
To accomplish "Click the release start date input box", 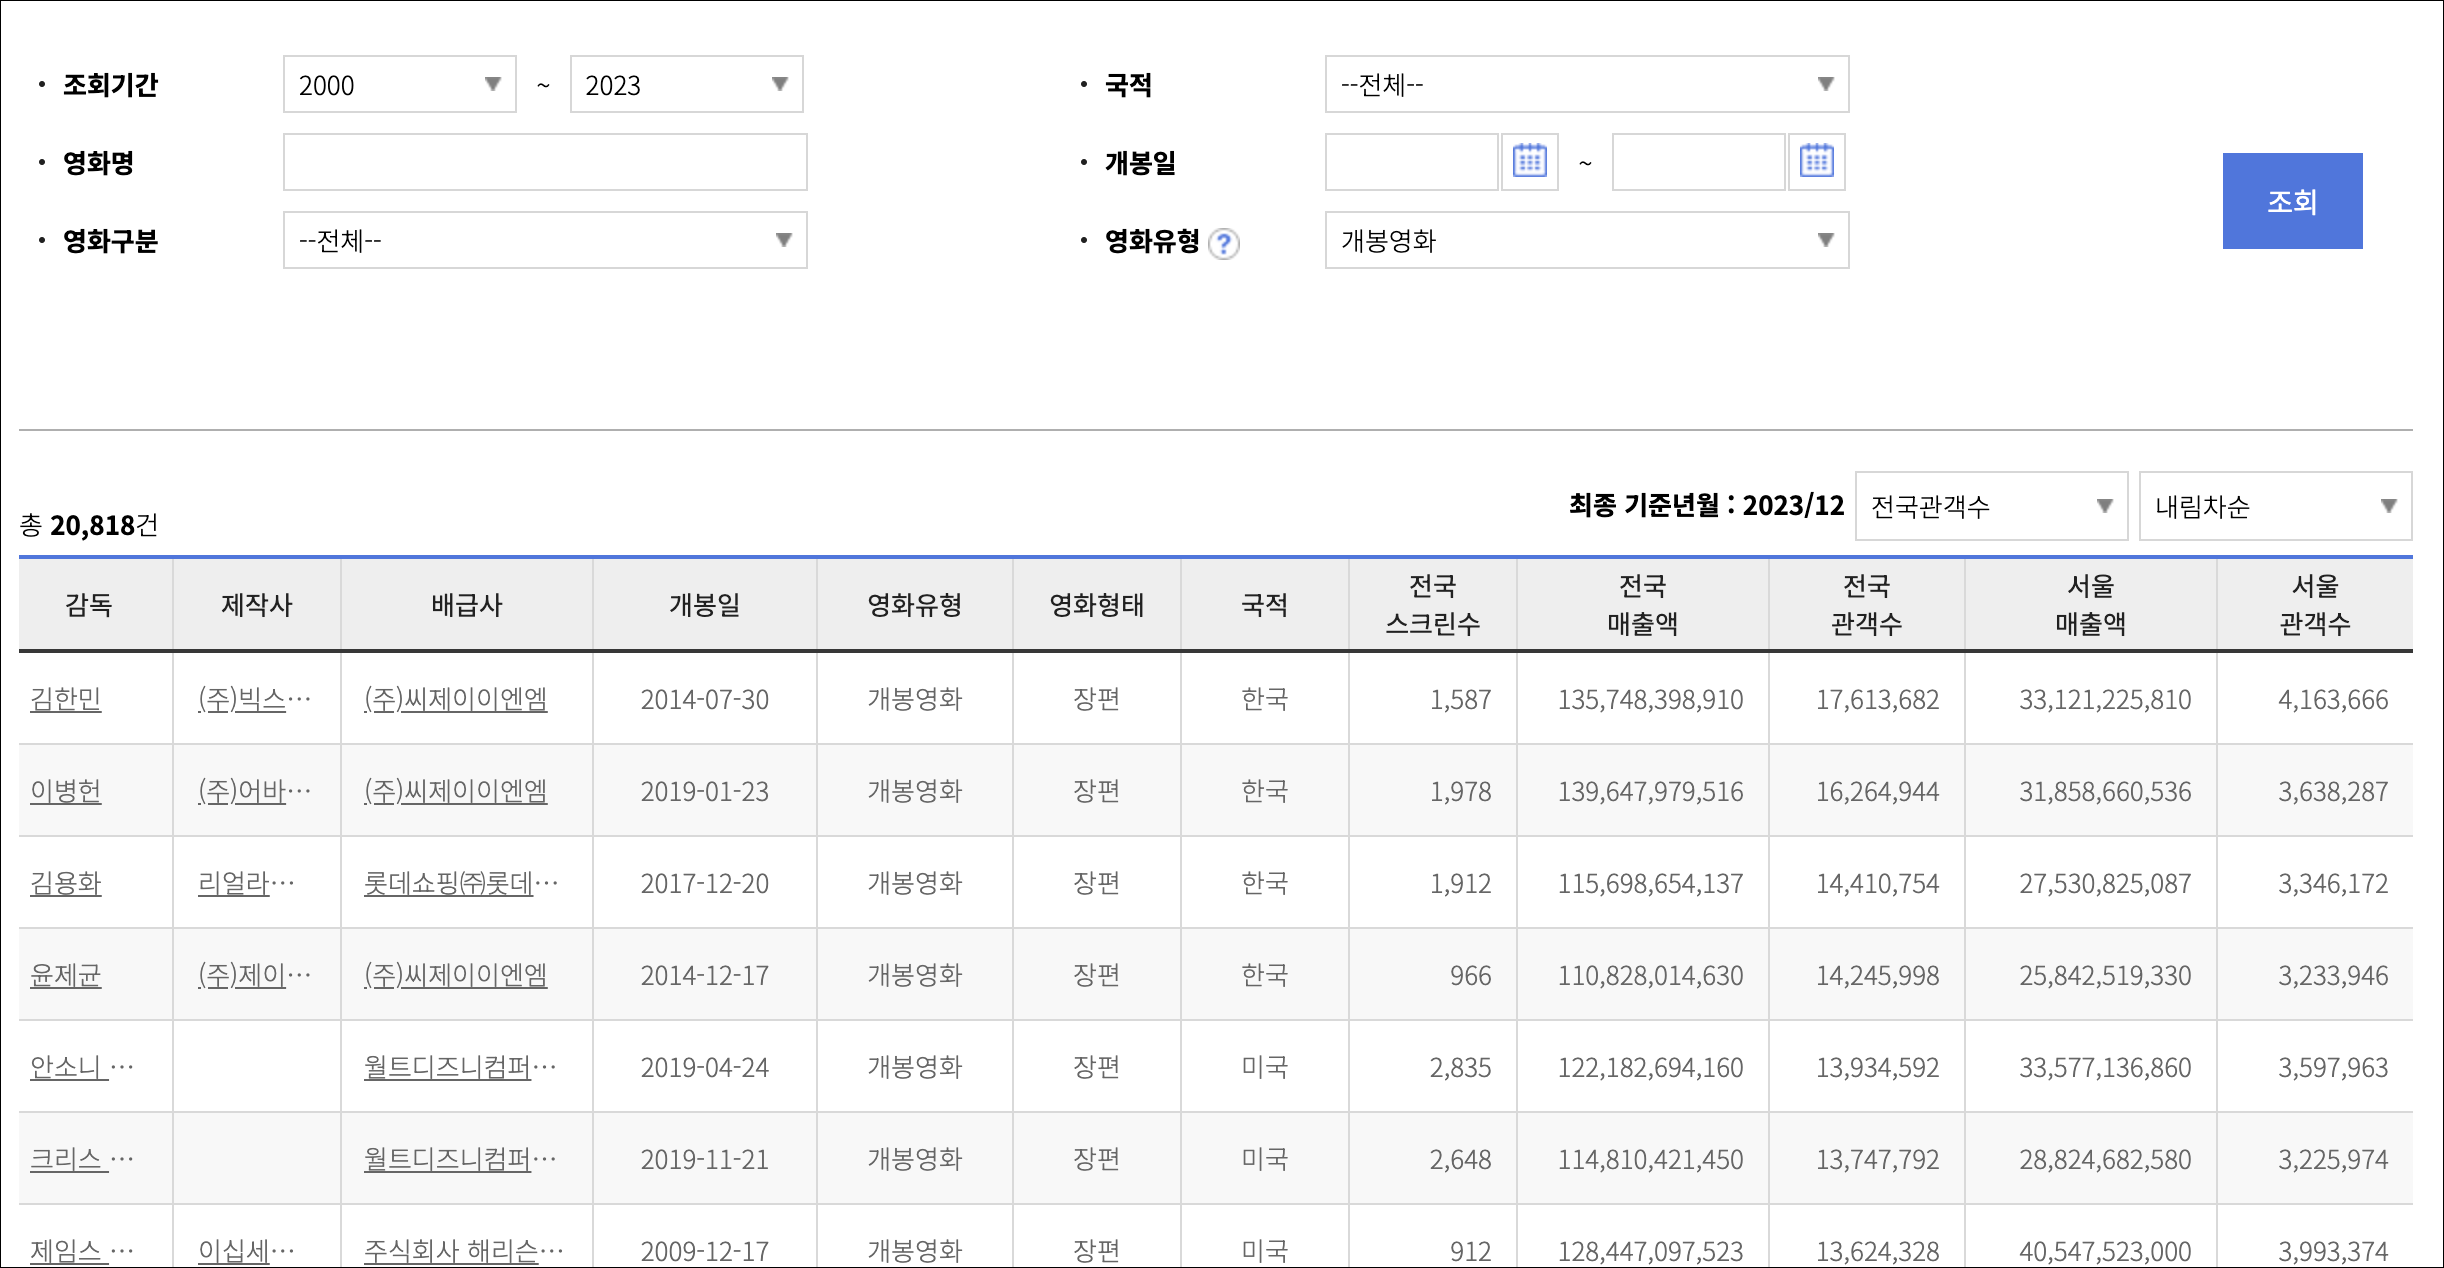I will click(1410, 162).
